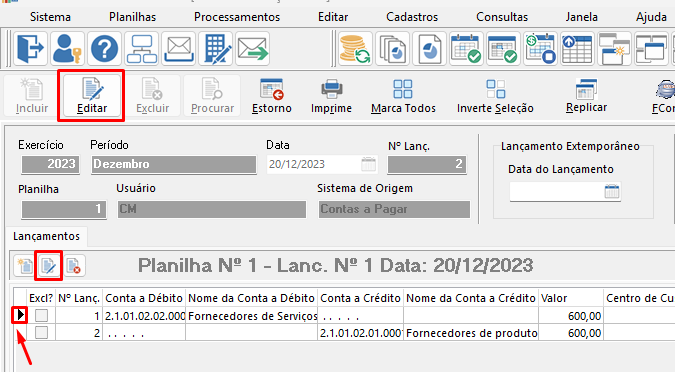
Task: Click the gold coins refresh icon
Action: (355, 49)
